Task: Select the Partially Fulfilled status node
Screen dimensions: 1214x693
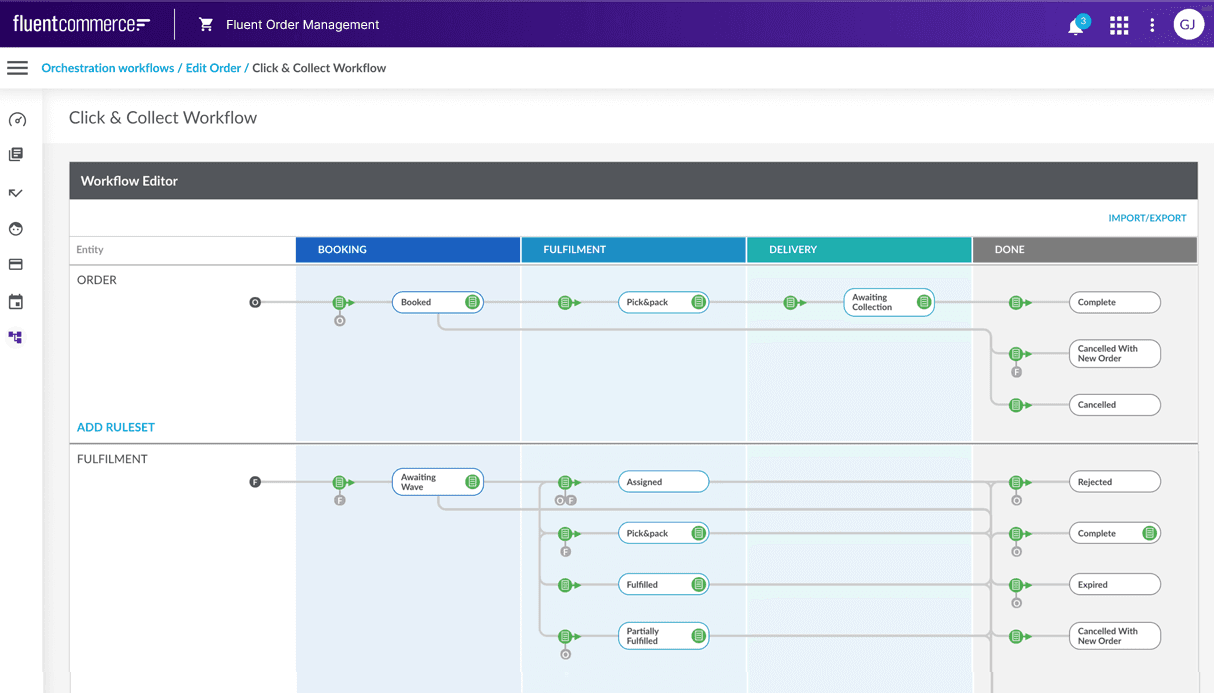Action: tap(663, 636)
